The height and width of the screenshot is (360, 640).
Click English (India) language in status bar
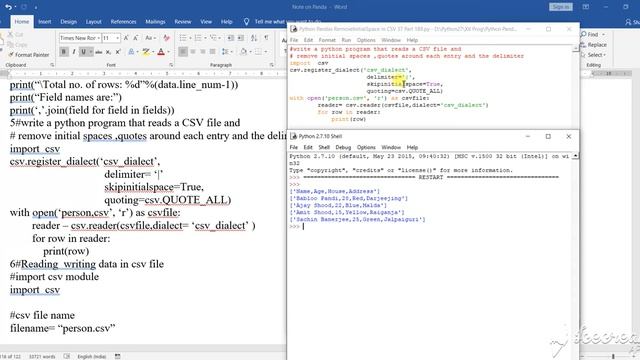92,356
